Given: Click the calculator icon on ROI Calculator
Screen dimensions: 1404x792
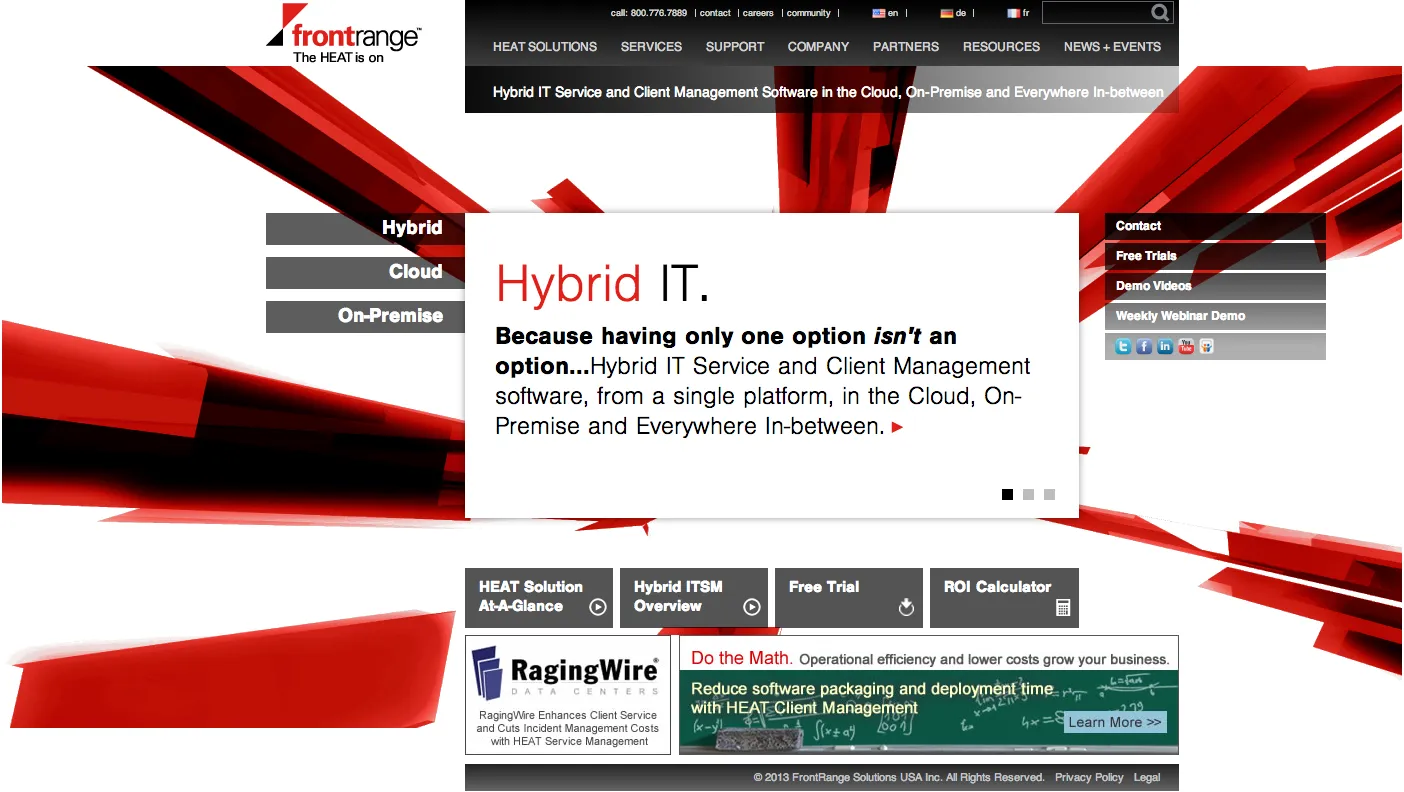Looking at the screenshot, I should (x=1063, y=607).
